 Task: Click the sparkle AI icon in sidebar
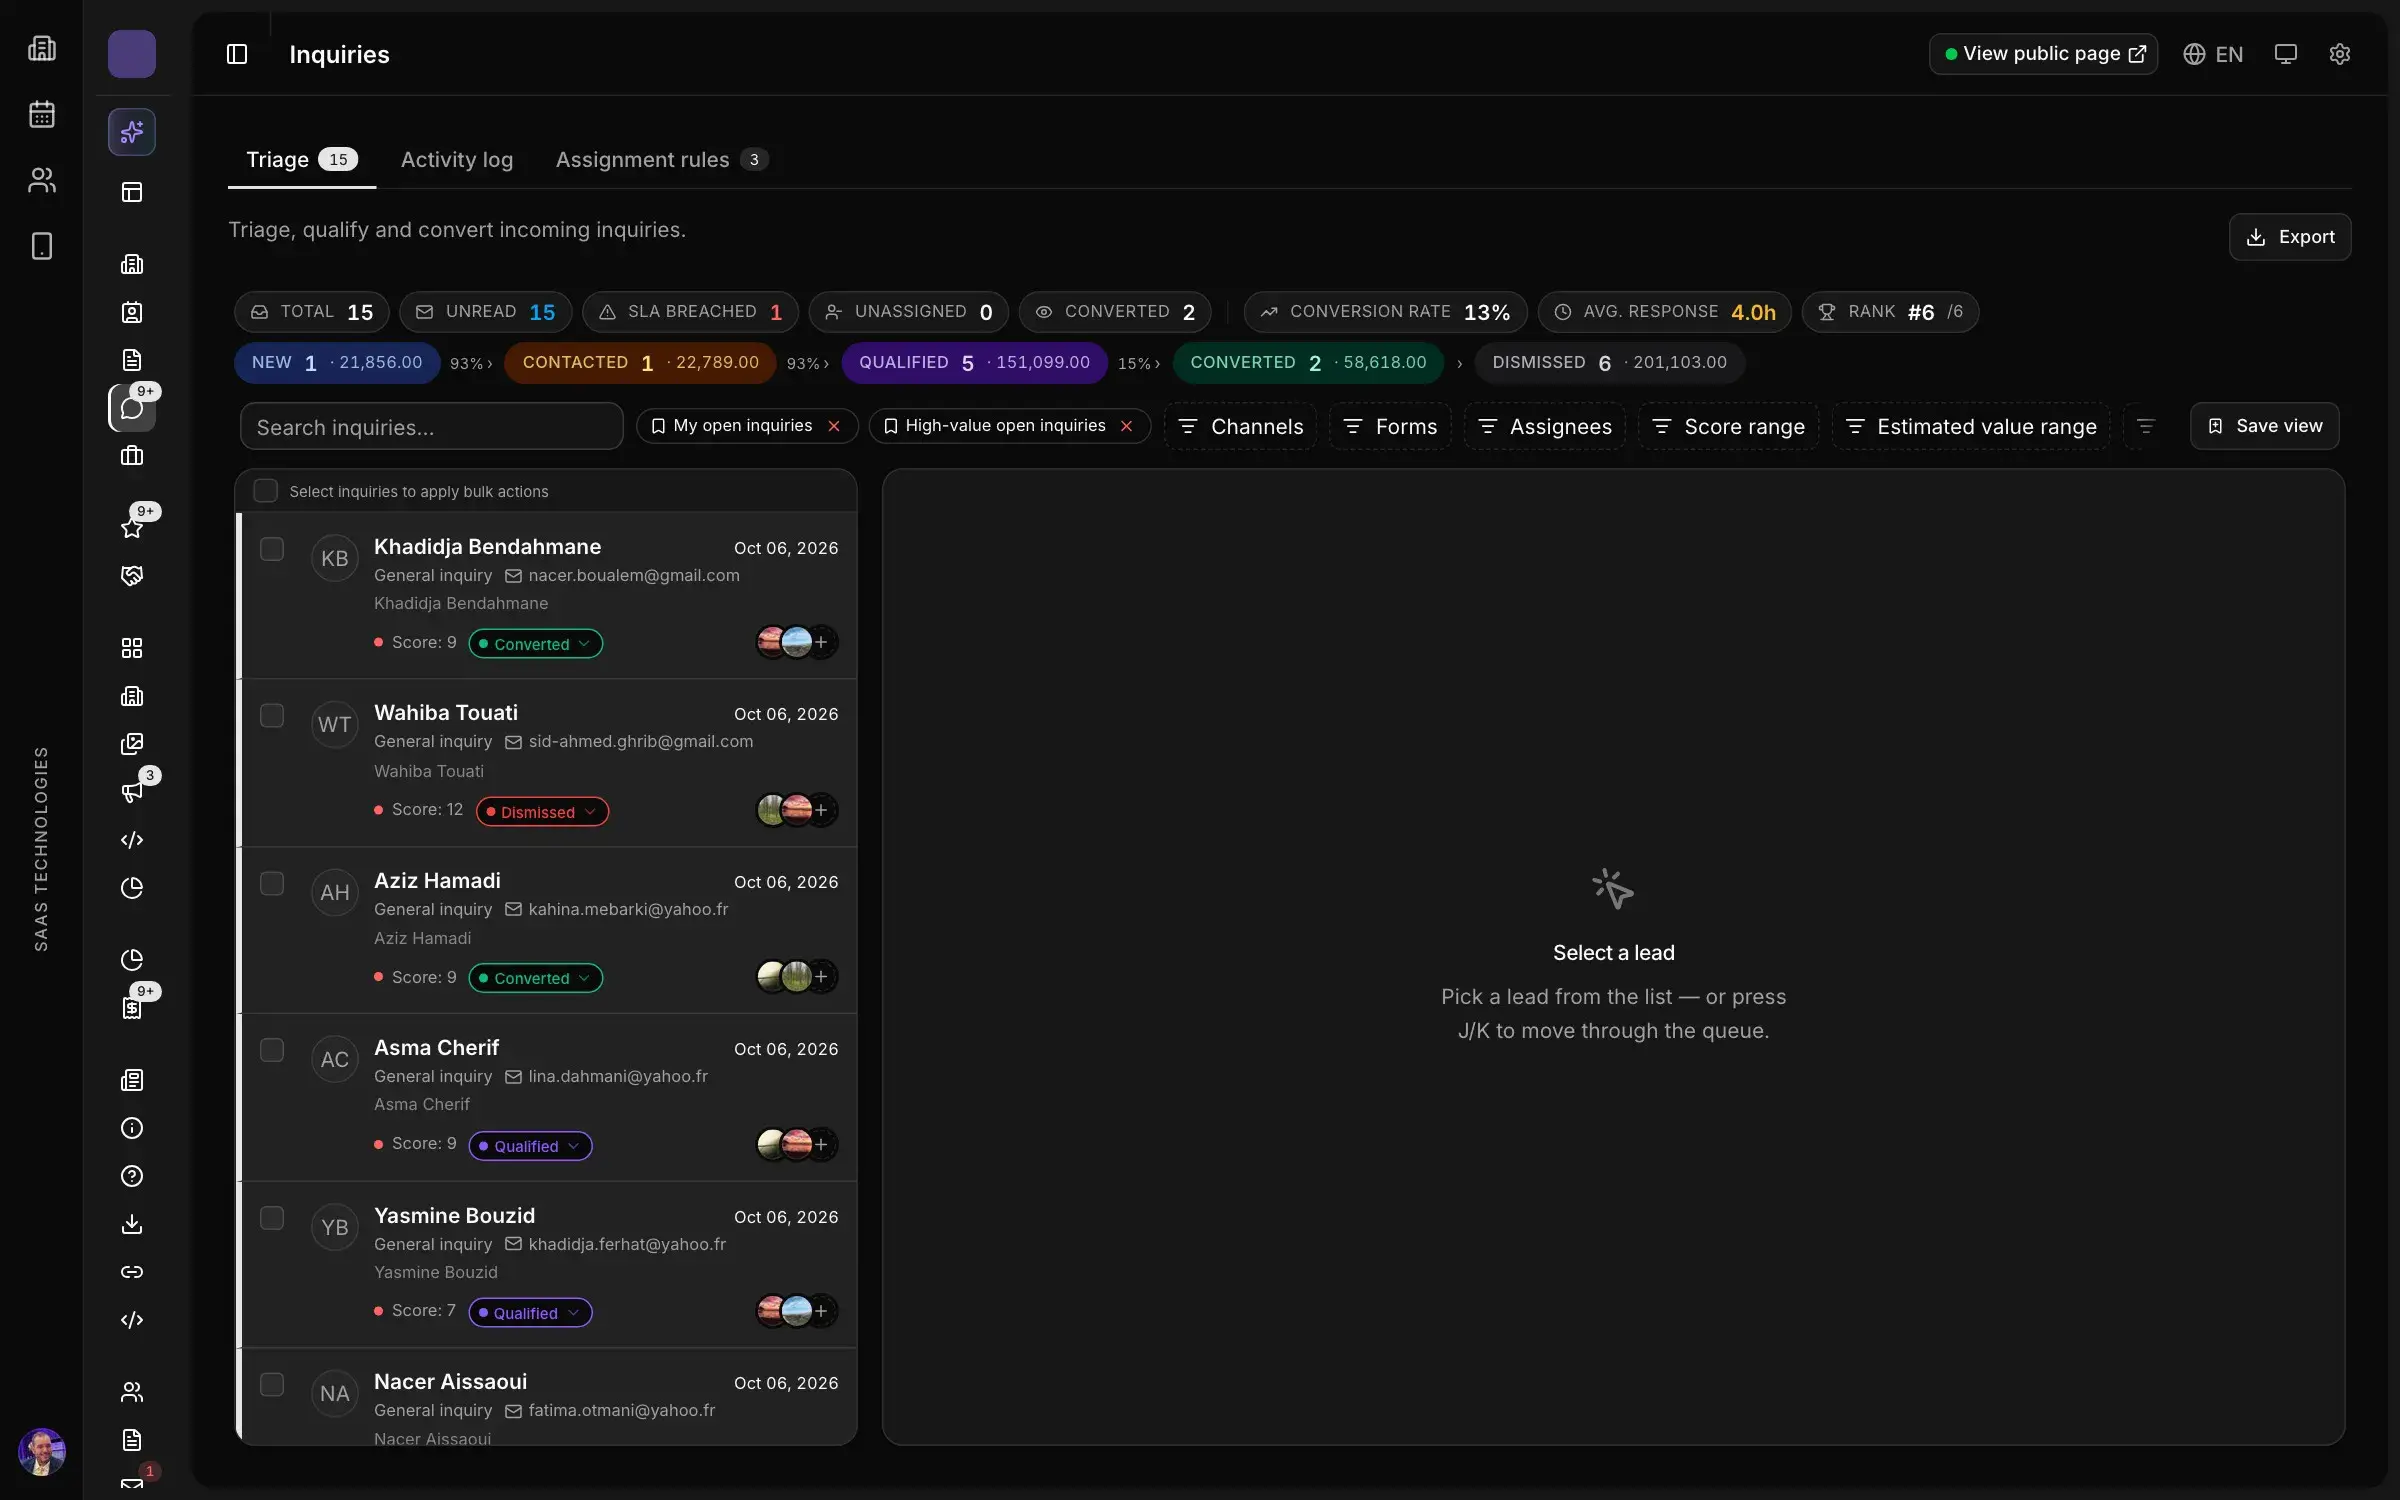(132, 132)
